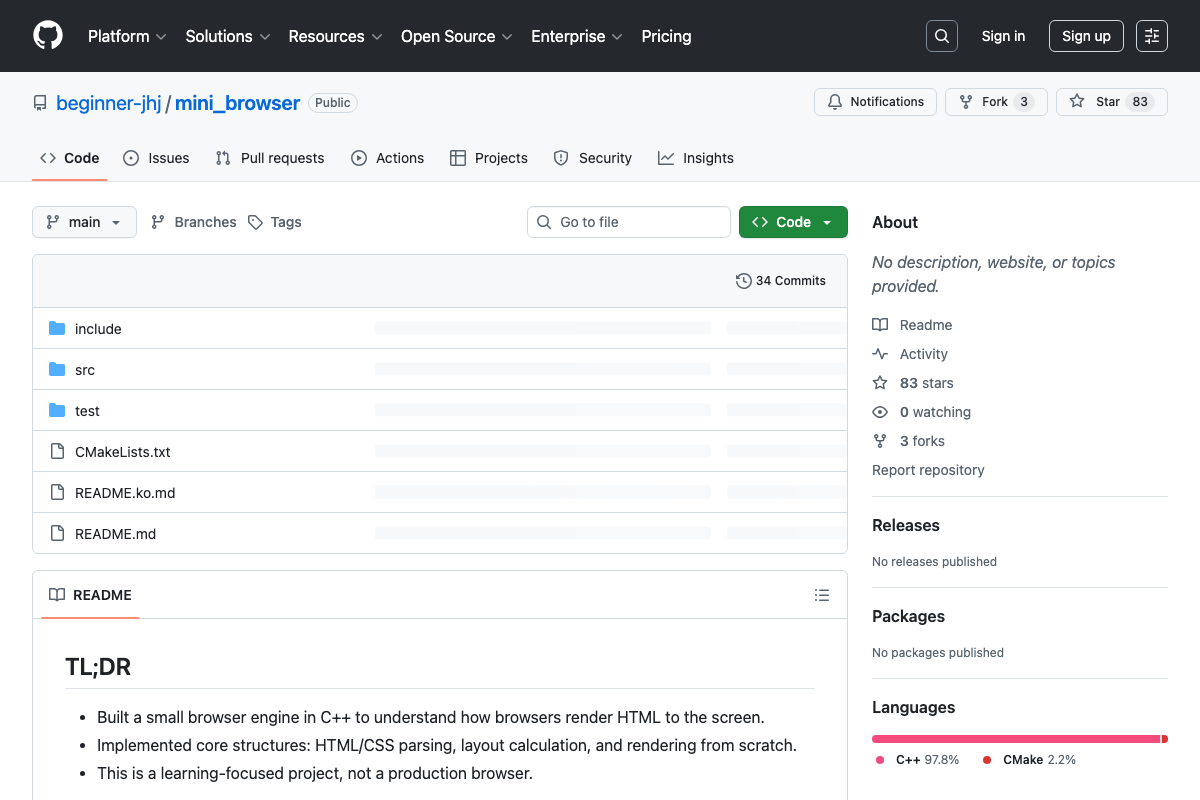Expand the Platform menu

tap(126, 36)
